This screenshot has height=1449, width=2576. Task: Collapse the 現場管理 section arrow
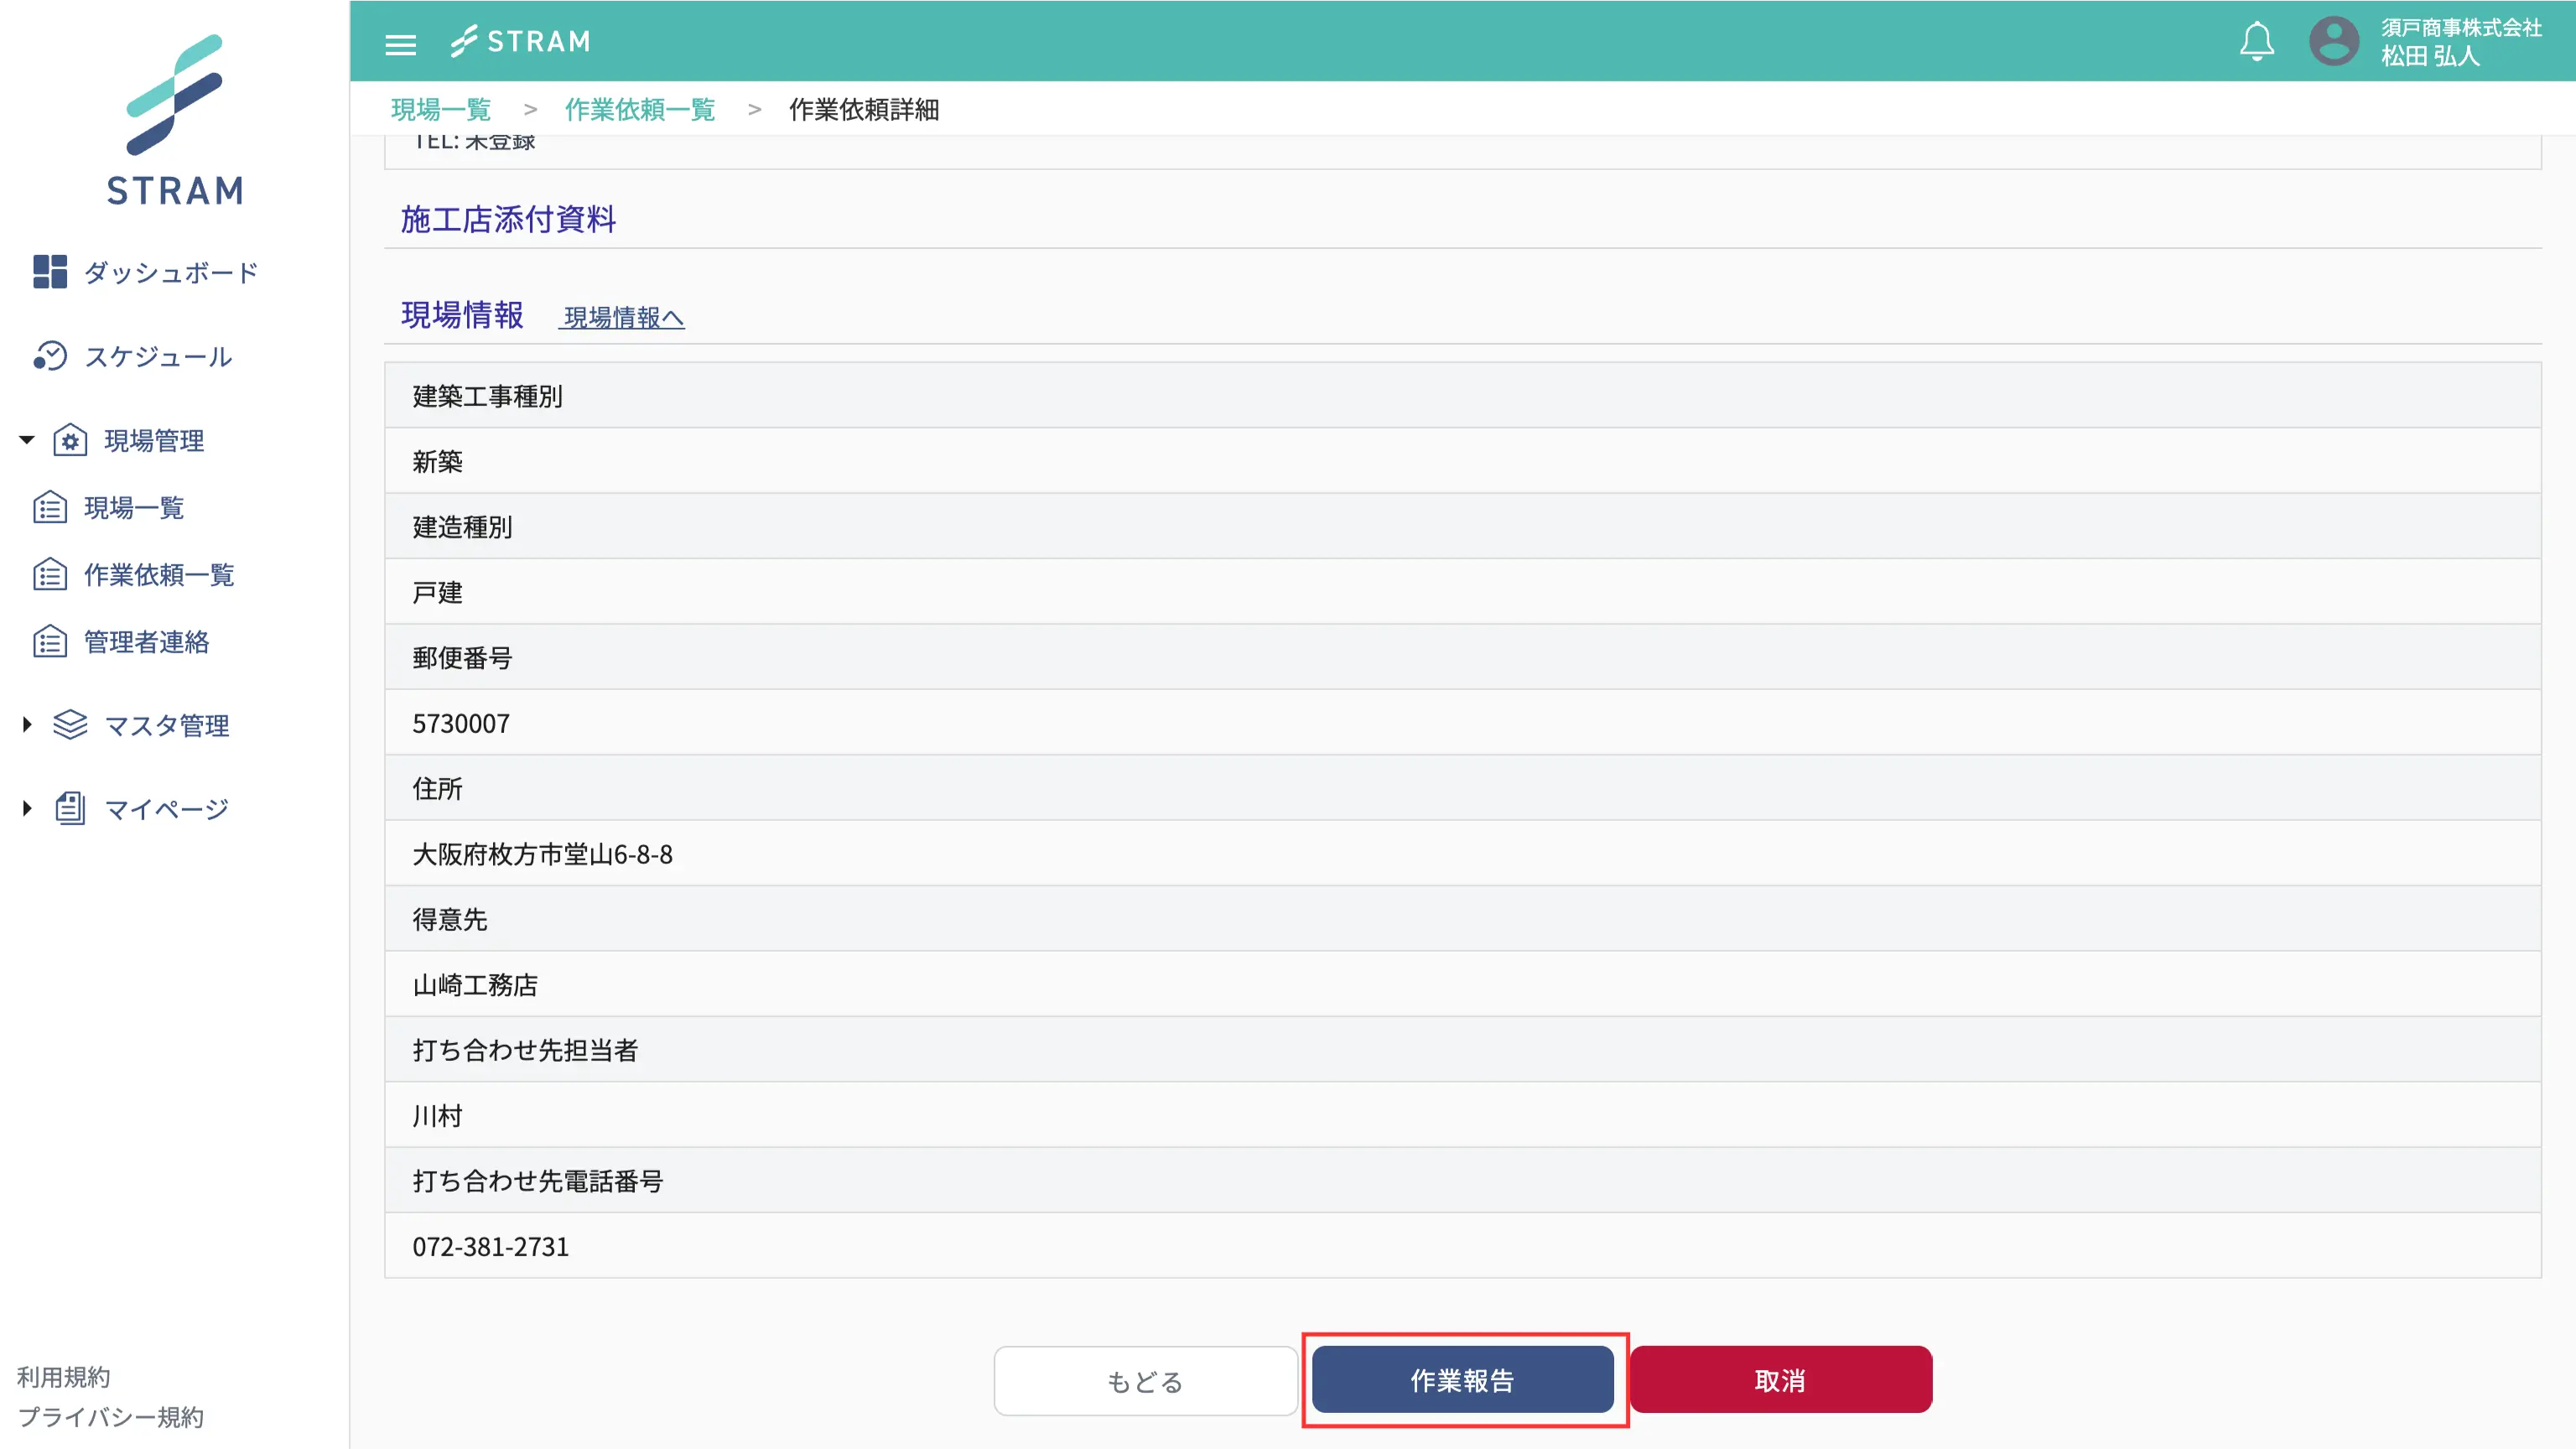27,440
